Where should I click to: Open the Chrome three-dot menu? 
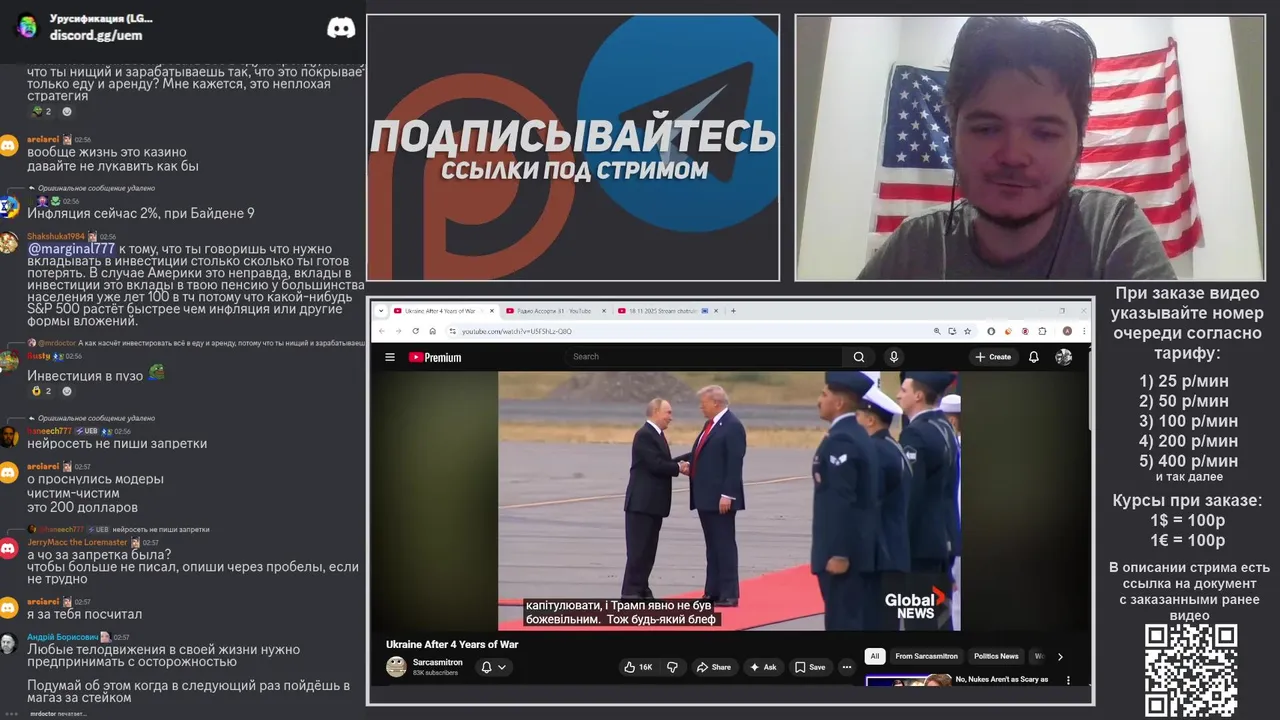[x=1082, y=331]
